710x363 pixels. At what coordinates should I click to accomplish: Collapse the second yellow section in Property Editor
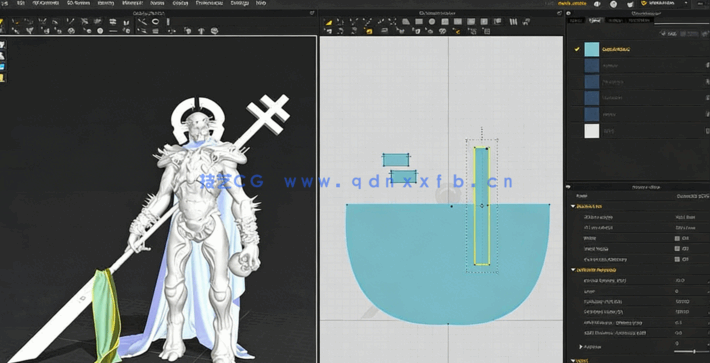pos(573,270)
